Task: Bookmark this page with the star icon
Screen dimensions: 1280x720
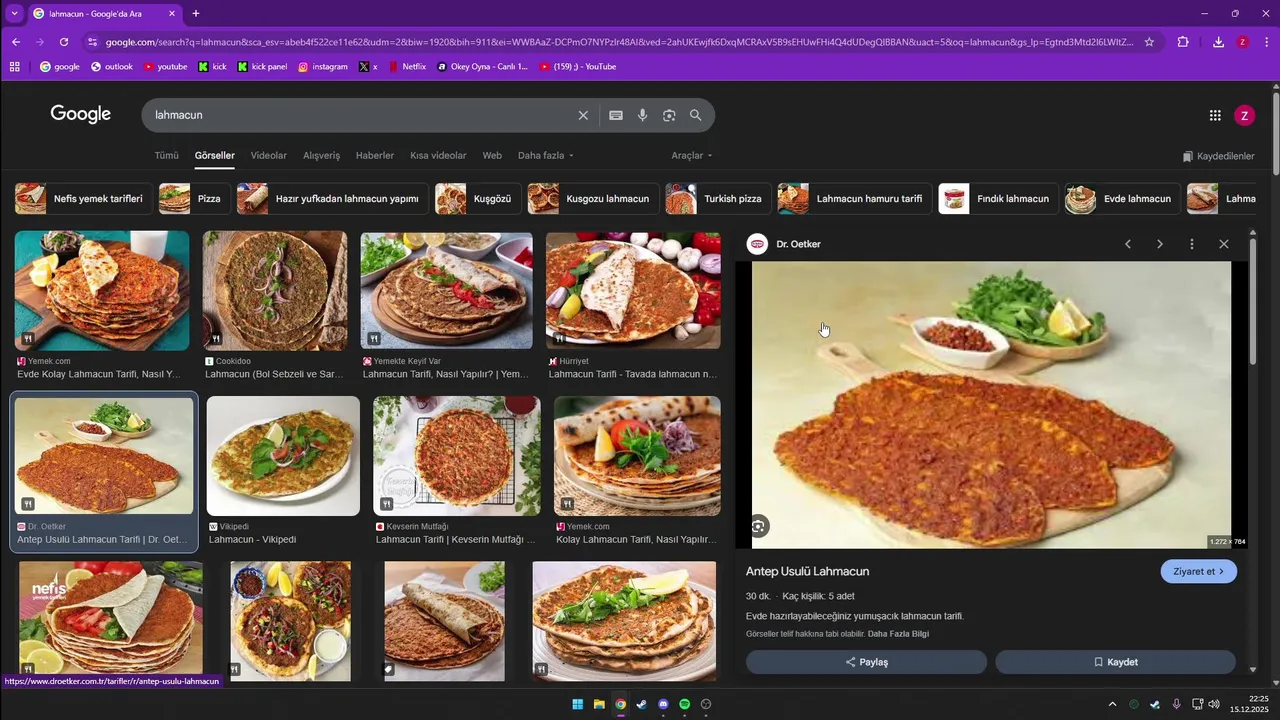Action: click(1149, 42)
